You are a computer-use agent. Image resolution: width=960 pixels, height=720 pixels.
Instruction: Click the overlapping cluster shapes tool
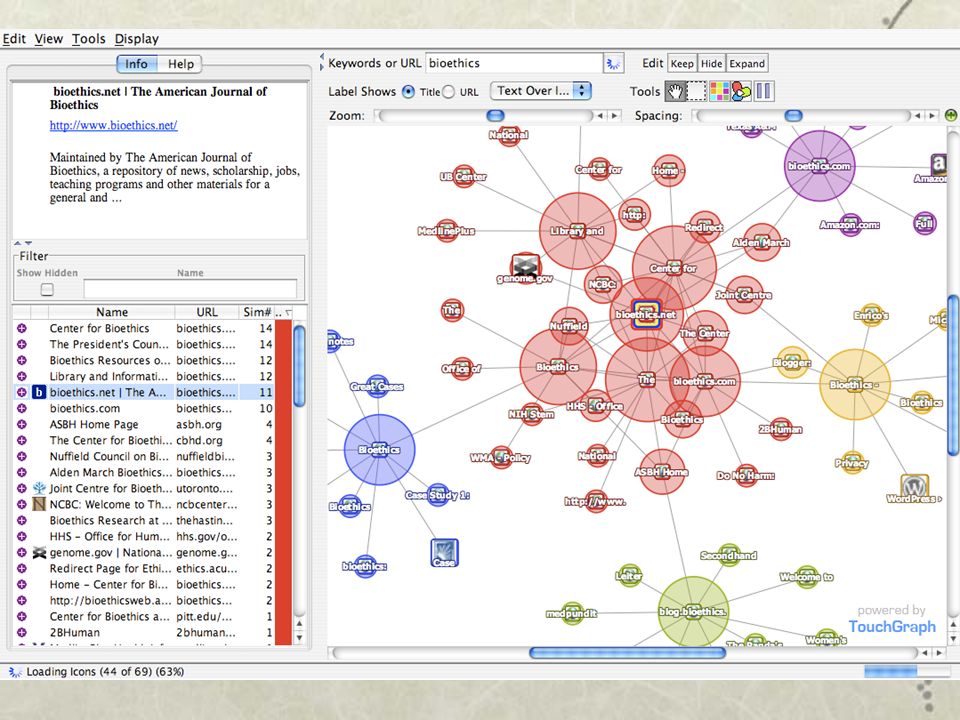pyautogui.click(x=741, y=92)
